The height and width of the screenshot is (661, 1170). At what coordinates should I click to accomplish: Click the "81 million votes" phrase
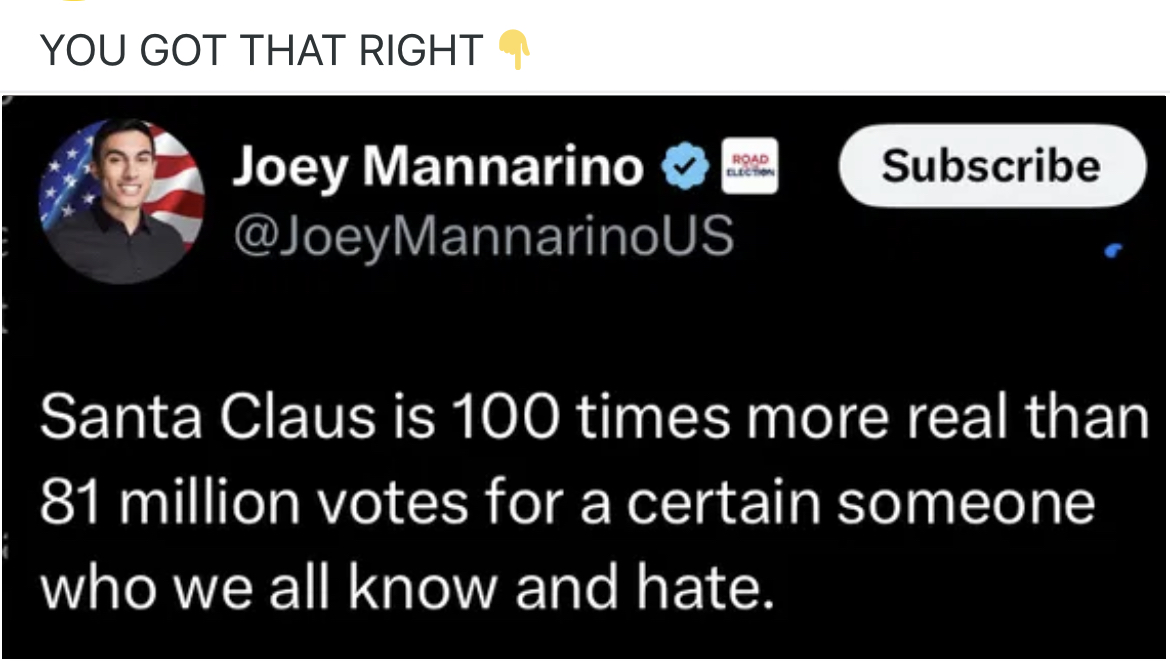coord(253,502)
